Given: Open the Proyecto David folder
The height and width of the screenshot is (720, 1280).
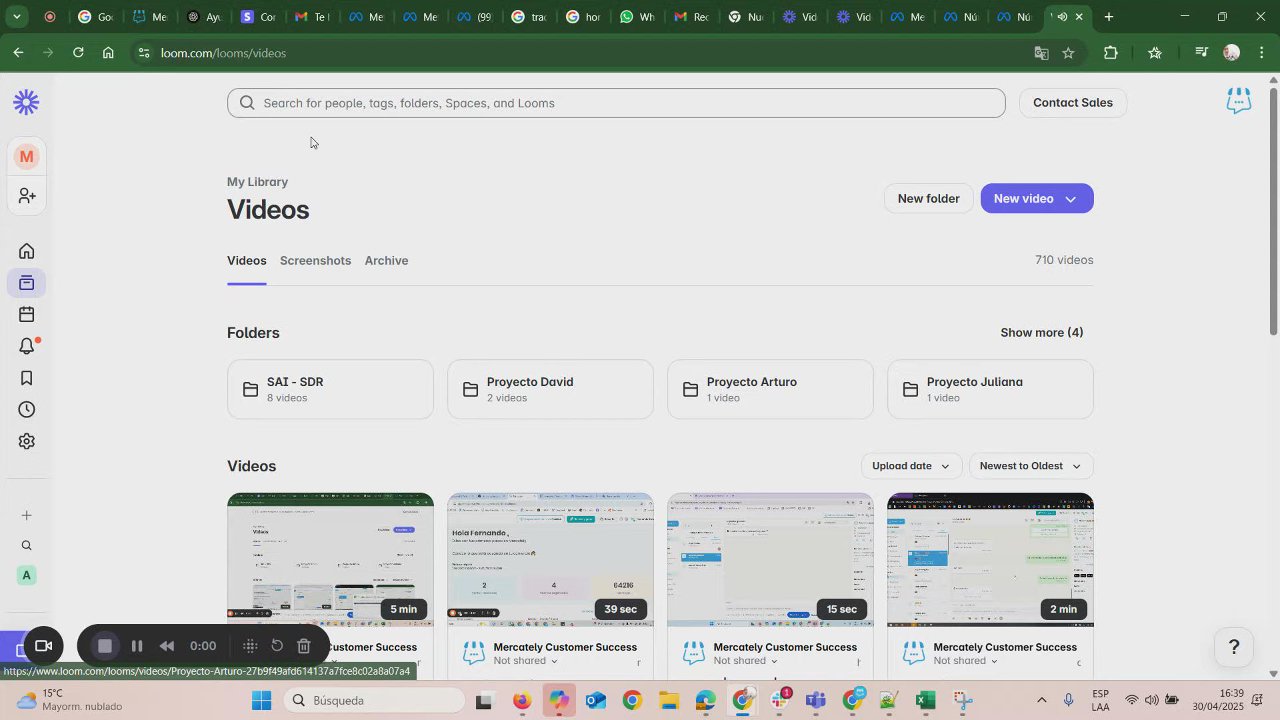Looking at the screenshot, I should coord(550,389).
